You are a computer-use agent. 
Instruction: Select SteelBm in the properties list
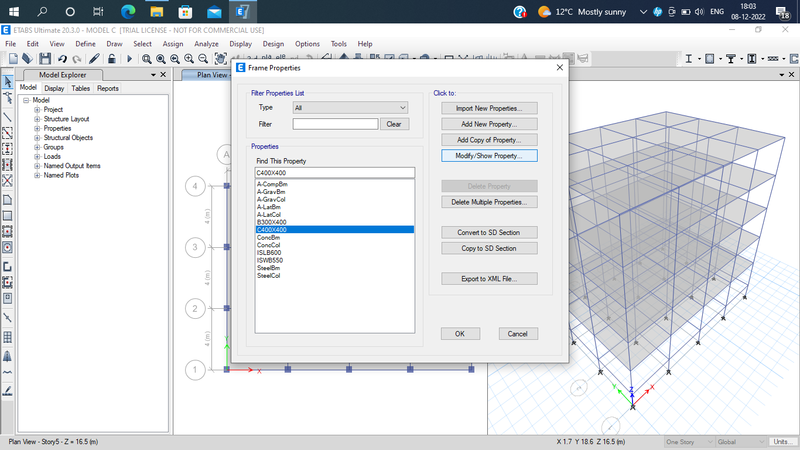point(335,268)
